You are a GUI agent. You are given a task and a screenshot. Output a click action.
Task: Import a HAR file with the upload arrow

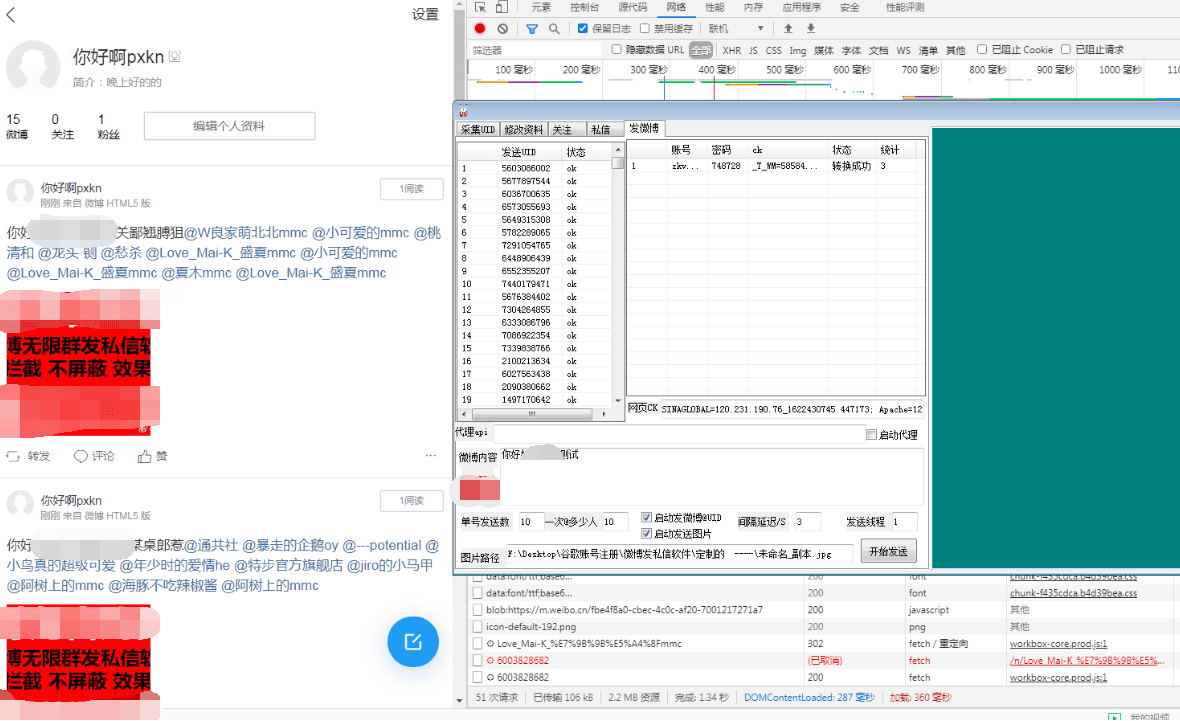tap(788, 29)
